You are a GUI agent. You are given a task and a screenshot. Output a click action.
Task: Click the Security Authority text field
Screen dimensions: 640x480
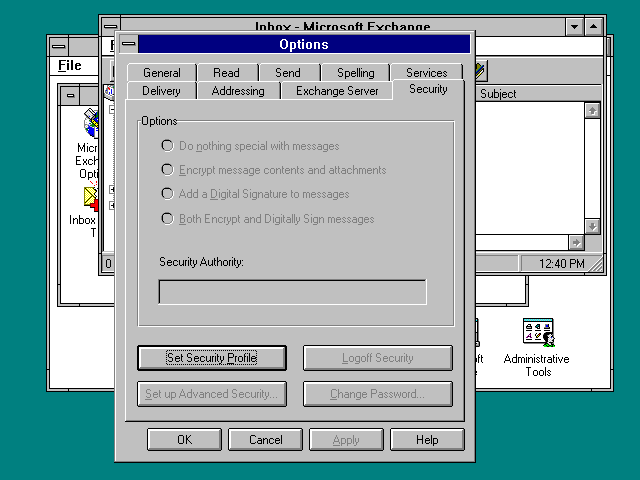(293, 292)
